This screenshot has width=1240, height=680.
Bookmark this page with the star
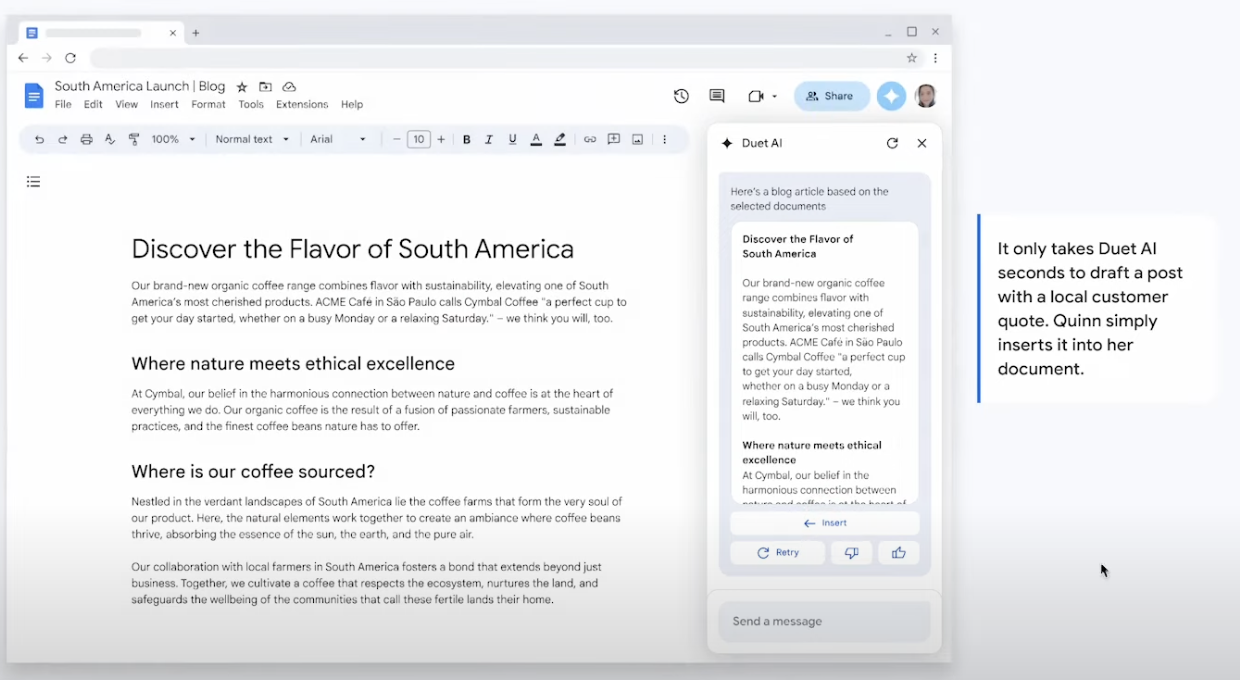coord(911,58)
